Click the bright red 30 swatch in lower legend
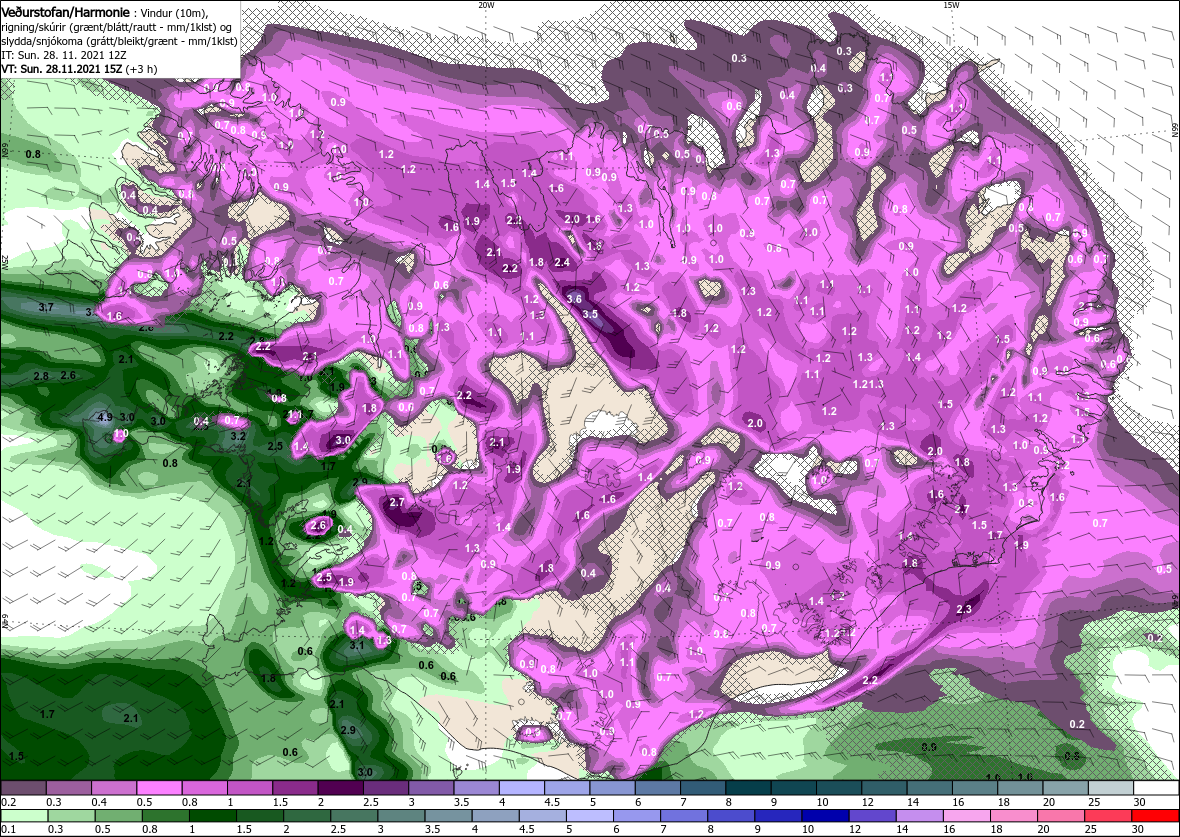1180x837 pixels. click(x=1154, y=816)
